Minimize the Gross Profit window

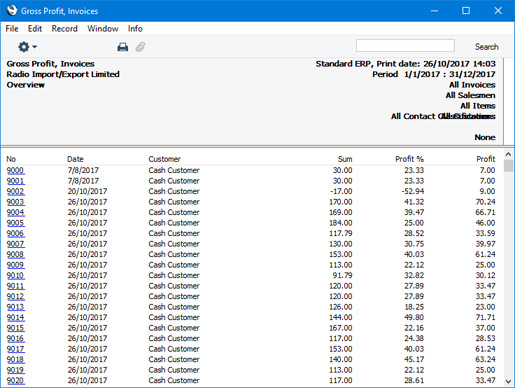click(434, 11)
